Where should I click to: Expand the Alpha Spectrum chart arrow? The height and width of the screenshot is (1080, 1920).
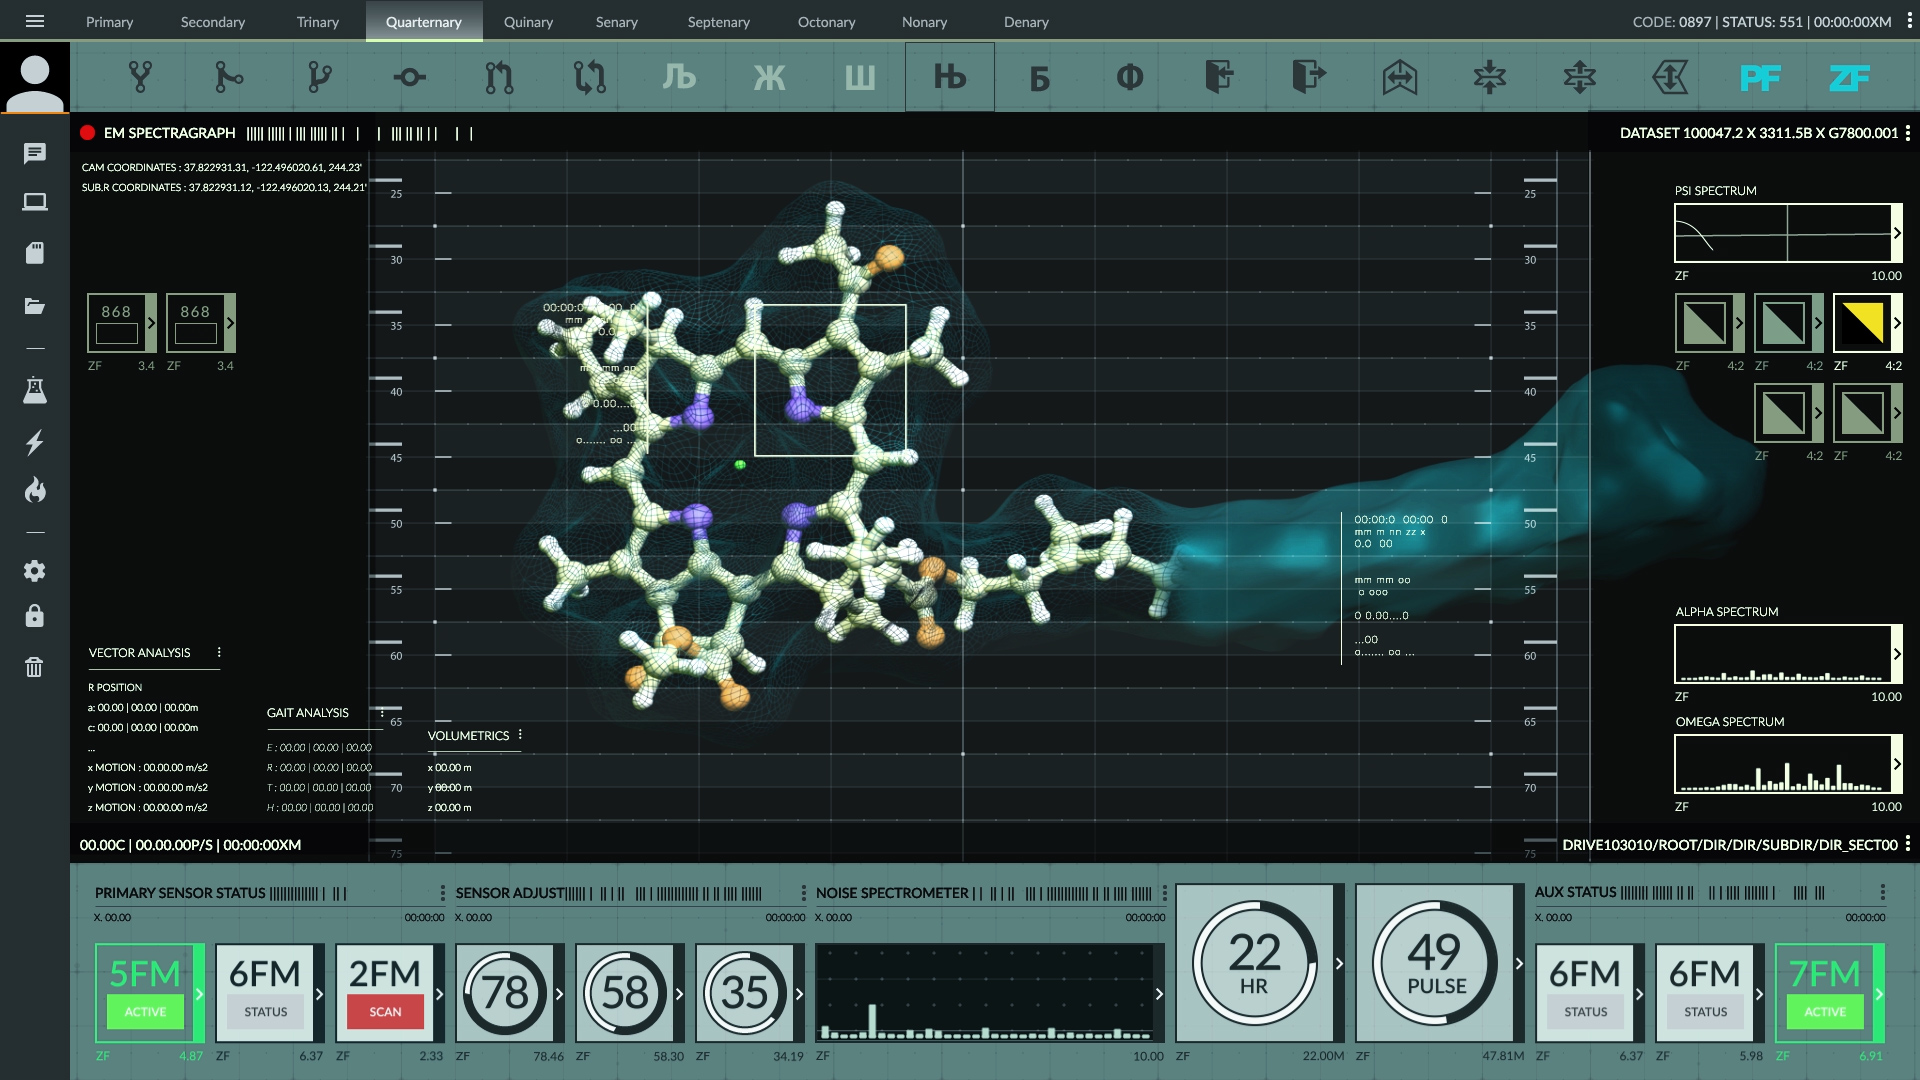[1897, 654]
